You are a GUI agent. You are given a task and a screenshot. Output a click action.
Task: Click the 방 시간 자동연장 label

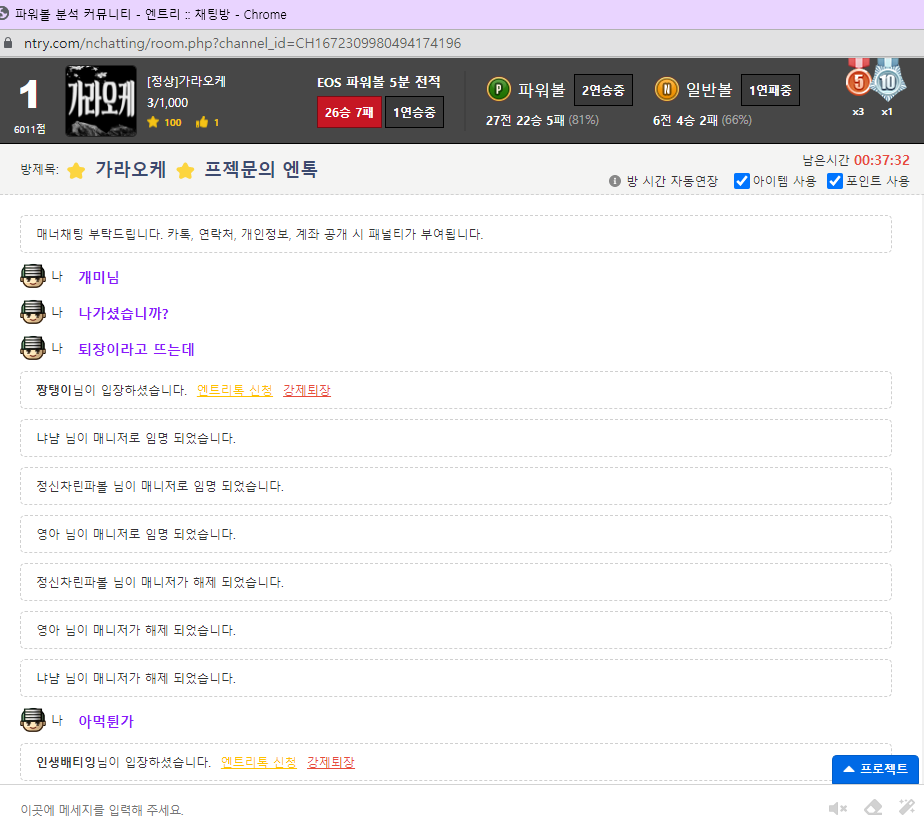click(x=672, y=181)
